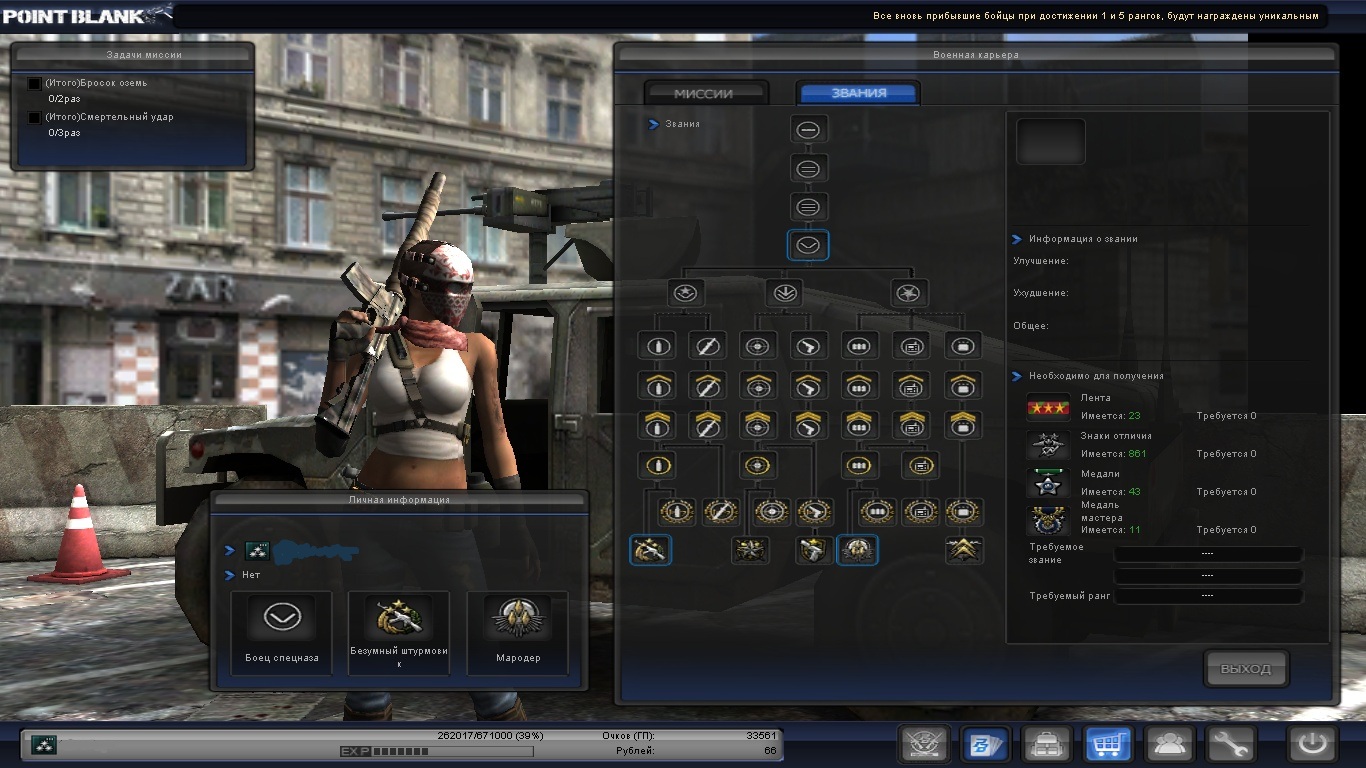Click the PB cards icon in bottom bar
The image size is (1366, 768).
click(984, 744)
